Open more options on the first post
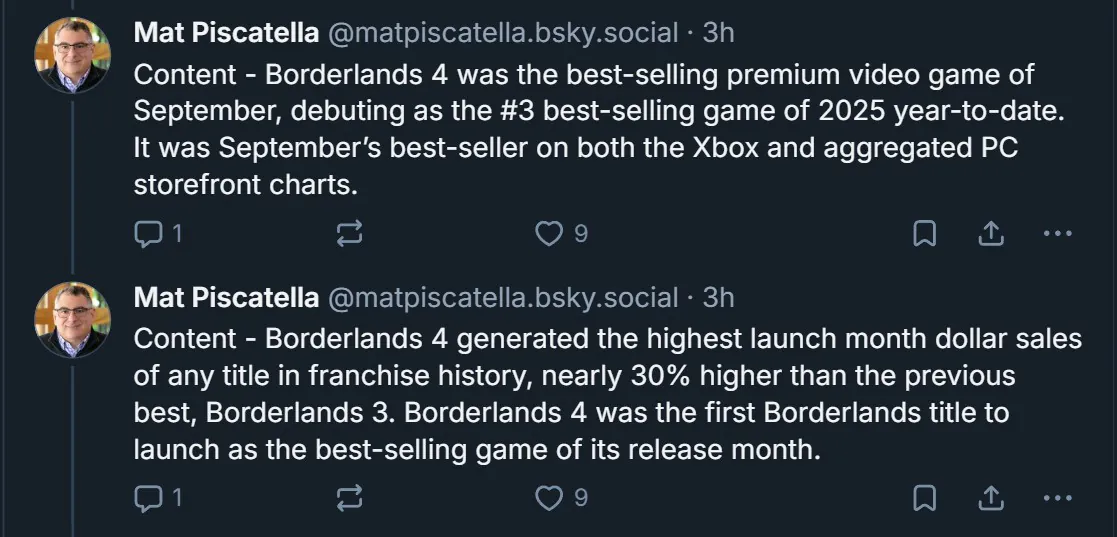The image size is (1117, 537). pos(1057,234)
